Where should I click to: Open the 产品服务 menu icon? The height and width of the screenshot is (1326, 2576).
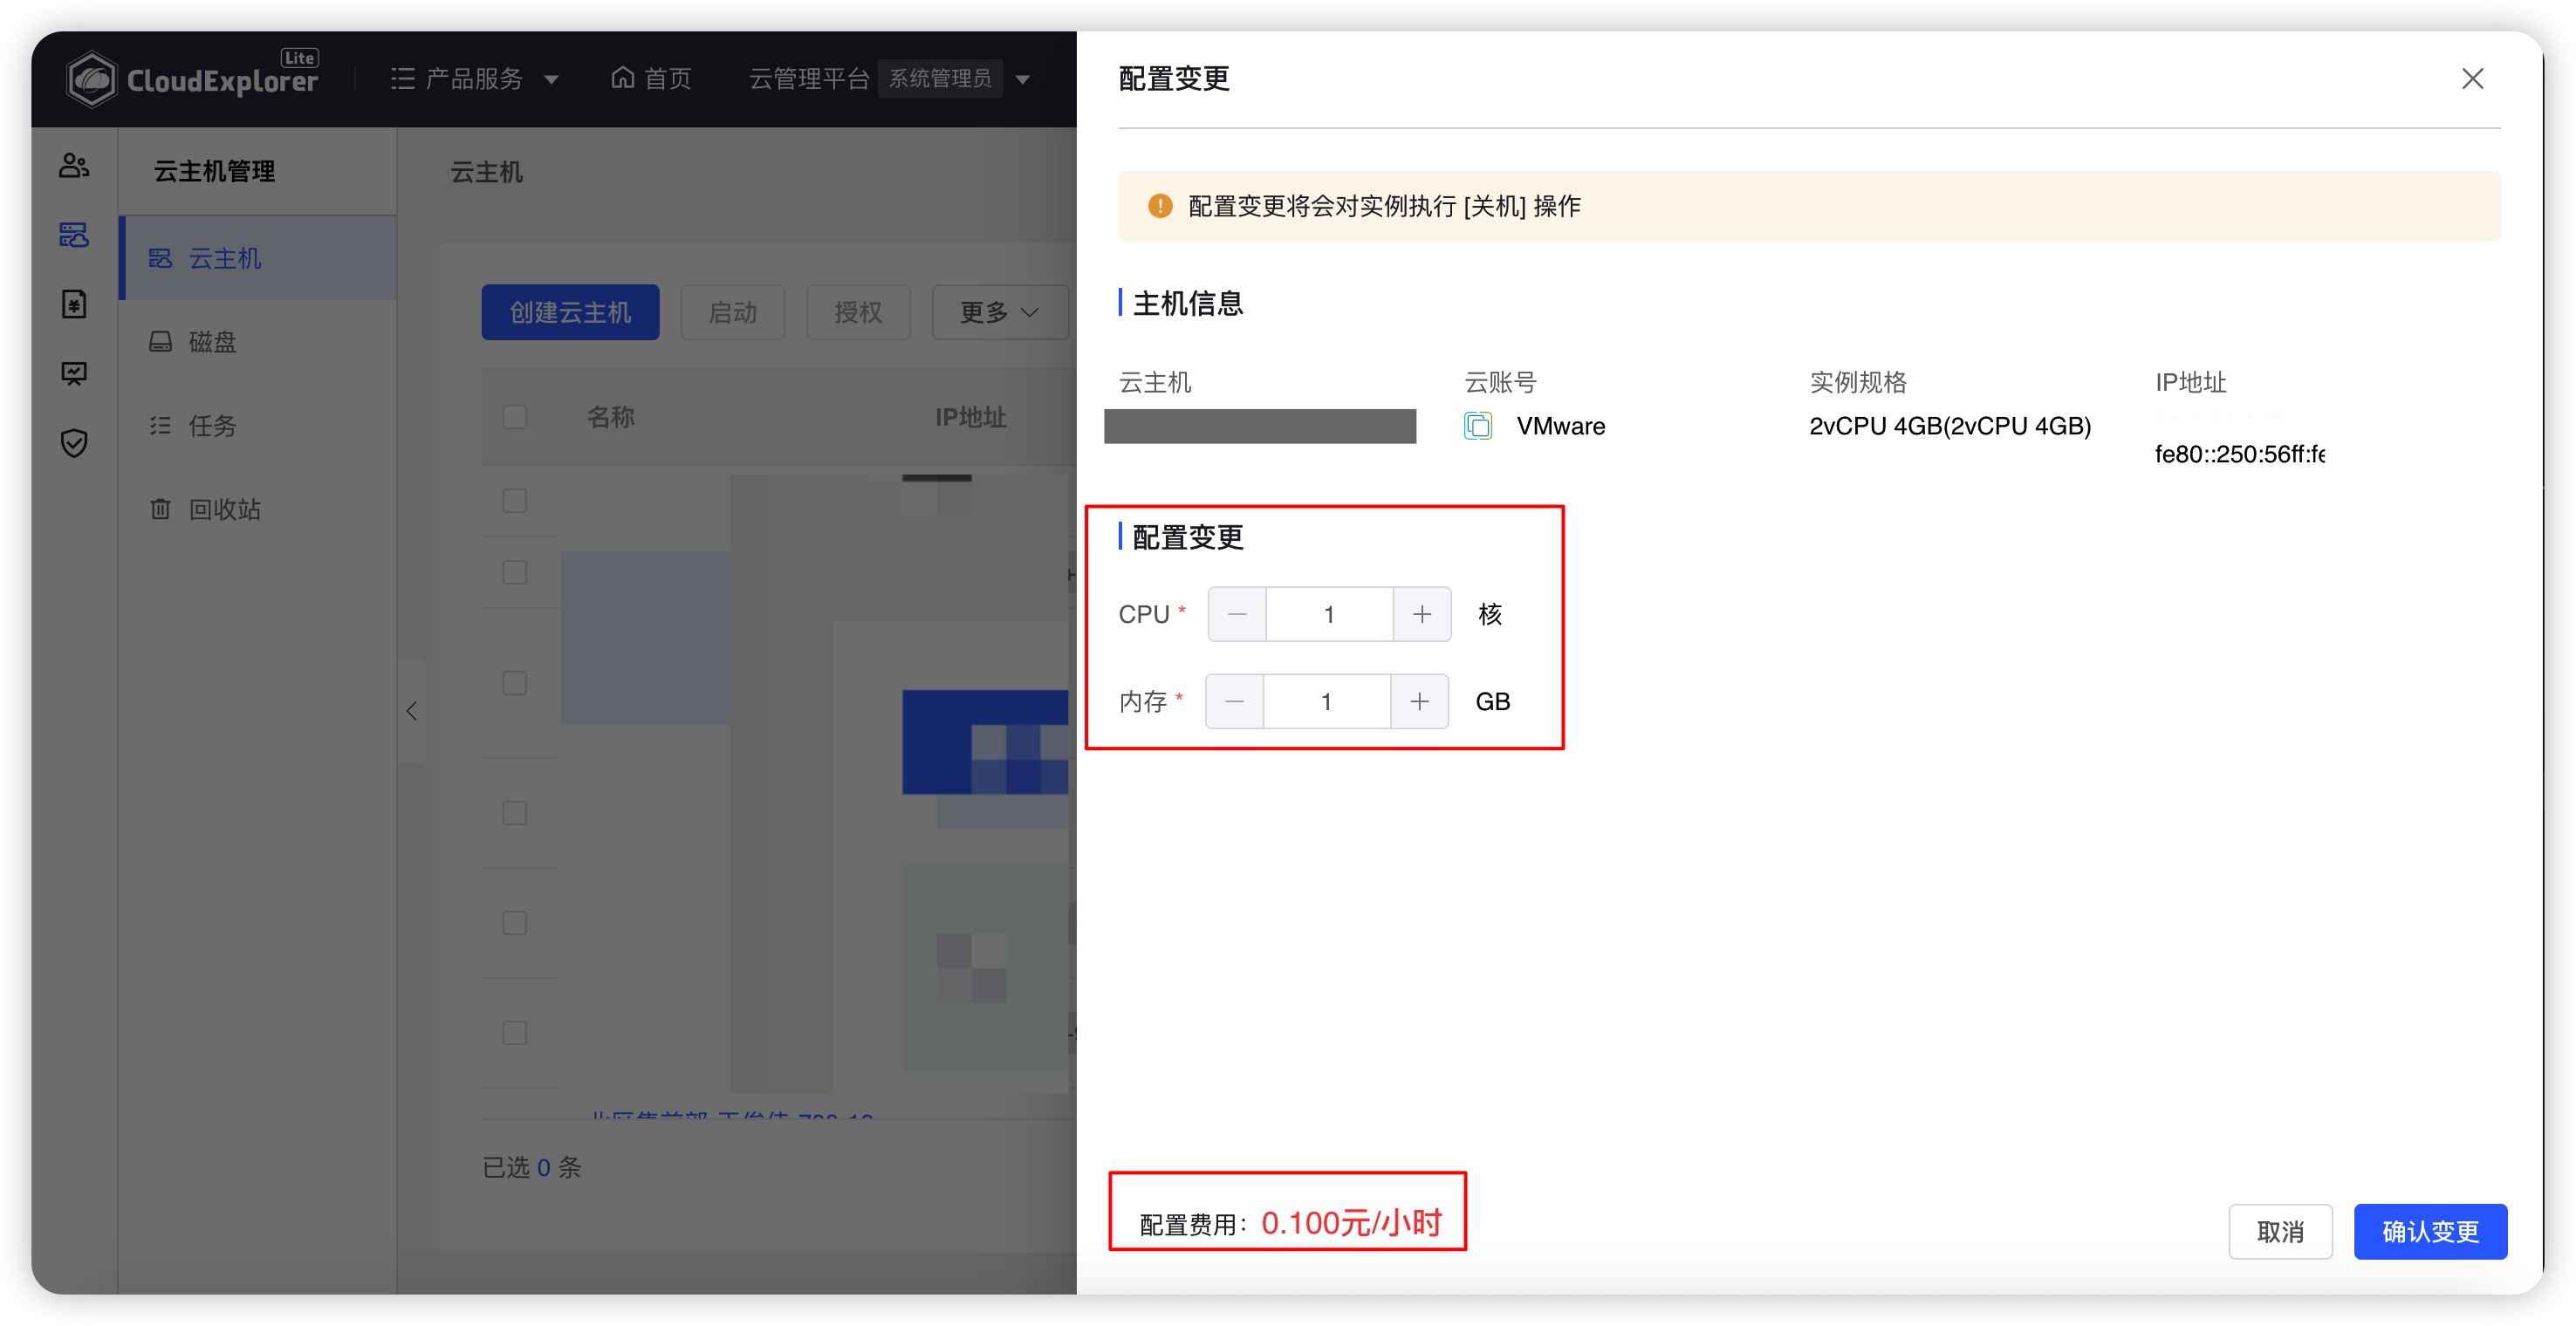402,78
